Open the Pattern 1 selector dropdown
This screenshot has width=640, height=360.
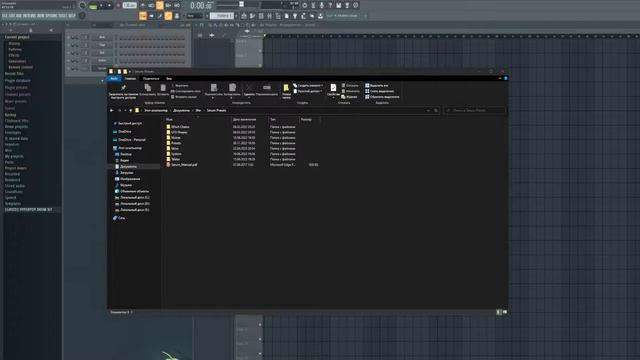tap(222, 16)
